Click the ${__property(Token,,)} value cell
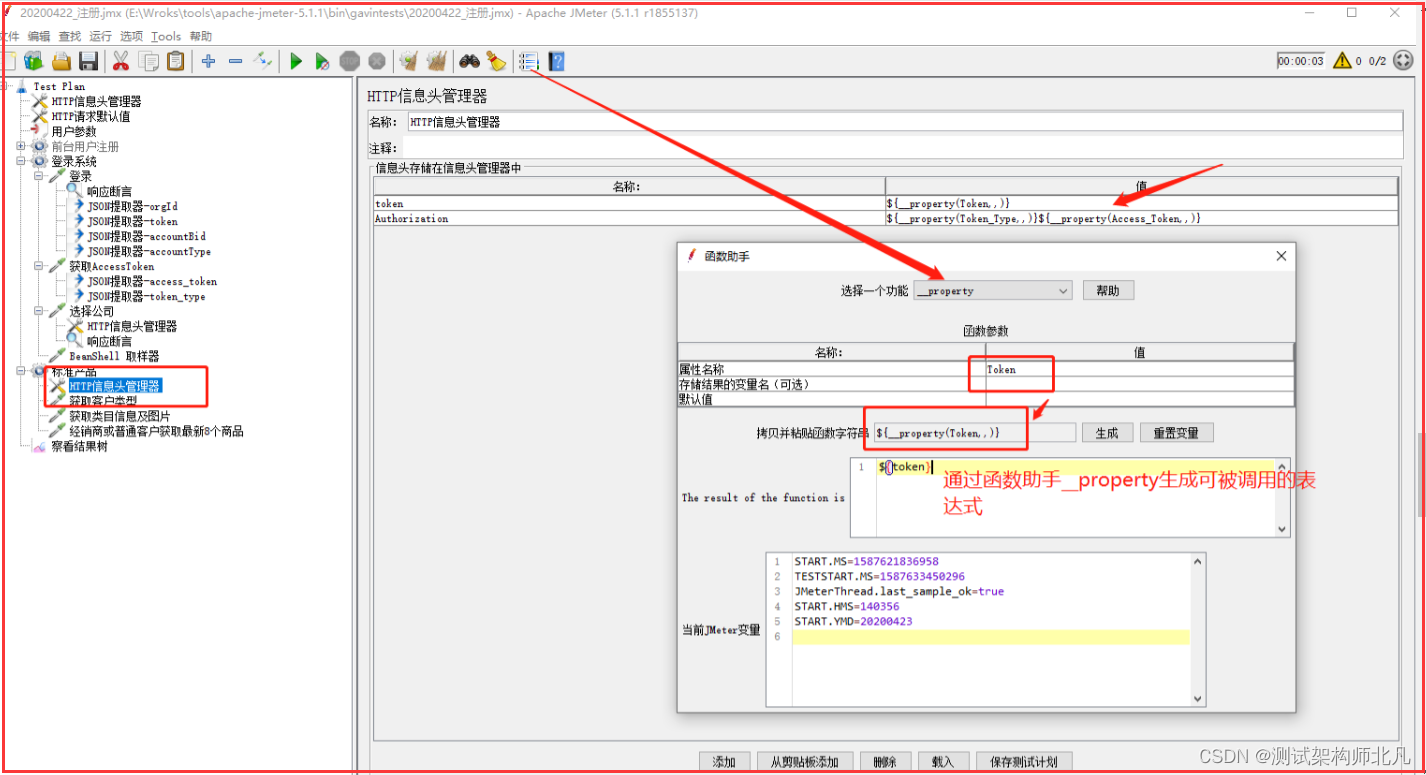This screenshot has width=1426, height=775. pyautogui.click(x=1141, y=203)
